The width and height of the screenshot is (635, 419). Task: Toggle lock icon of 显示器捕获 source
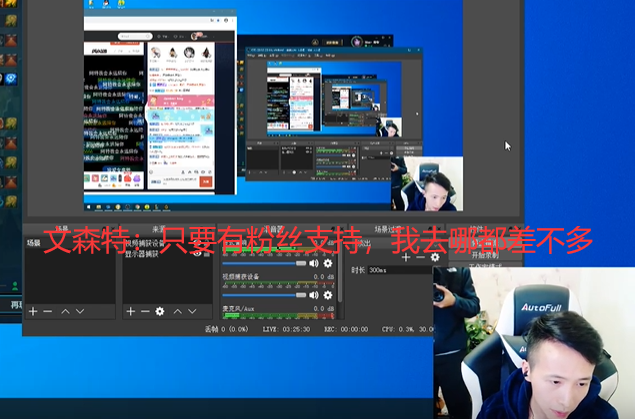[207, 254]
